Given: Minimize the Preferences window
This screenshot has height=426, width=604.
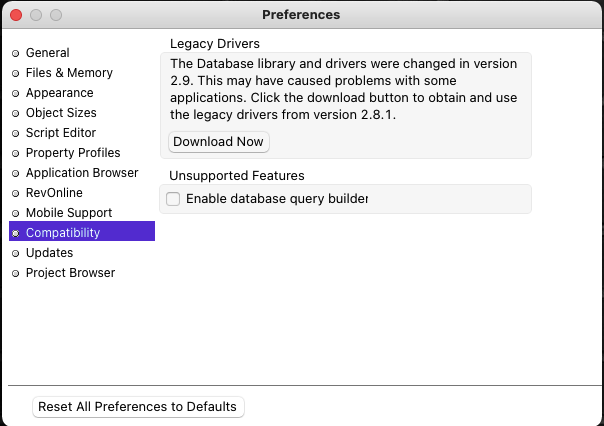Looking at the screenshot, I should point(36,15).
